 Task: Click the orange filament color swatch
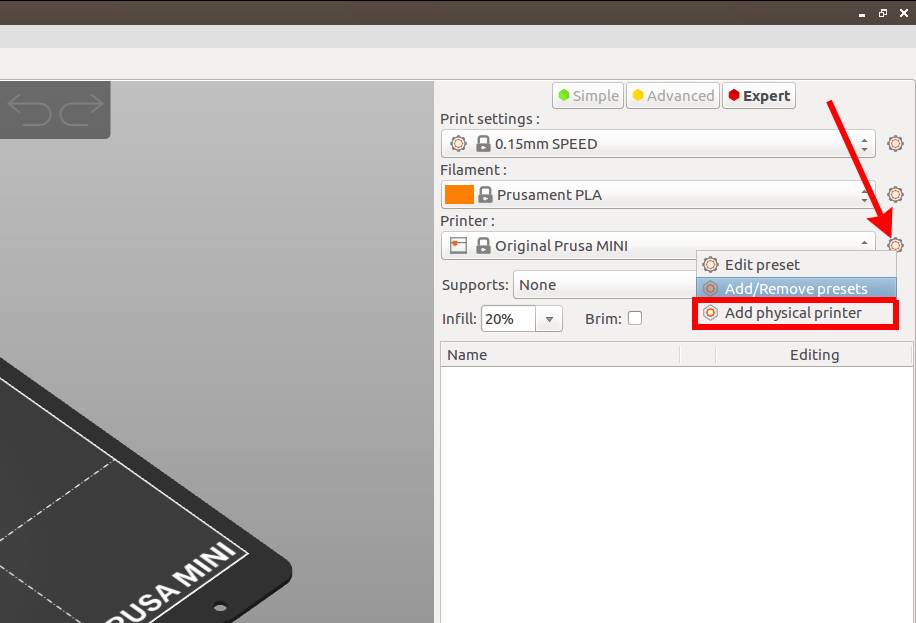point(459,195)
